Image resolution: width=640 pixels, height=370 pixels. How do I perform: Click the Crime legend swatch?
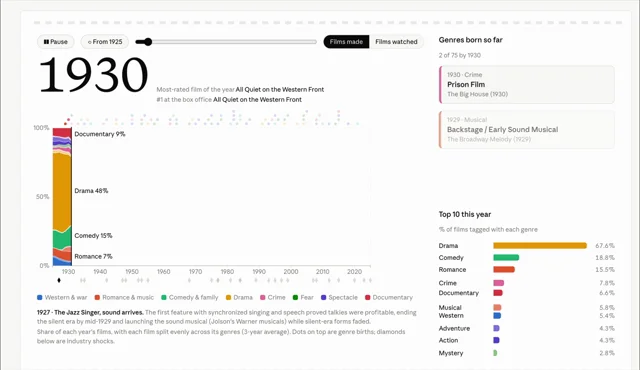click(263, 297)
